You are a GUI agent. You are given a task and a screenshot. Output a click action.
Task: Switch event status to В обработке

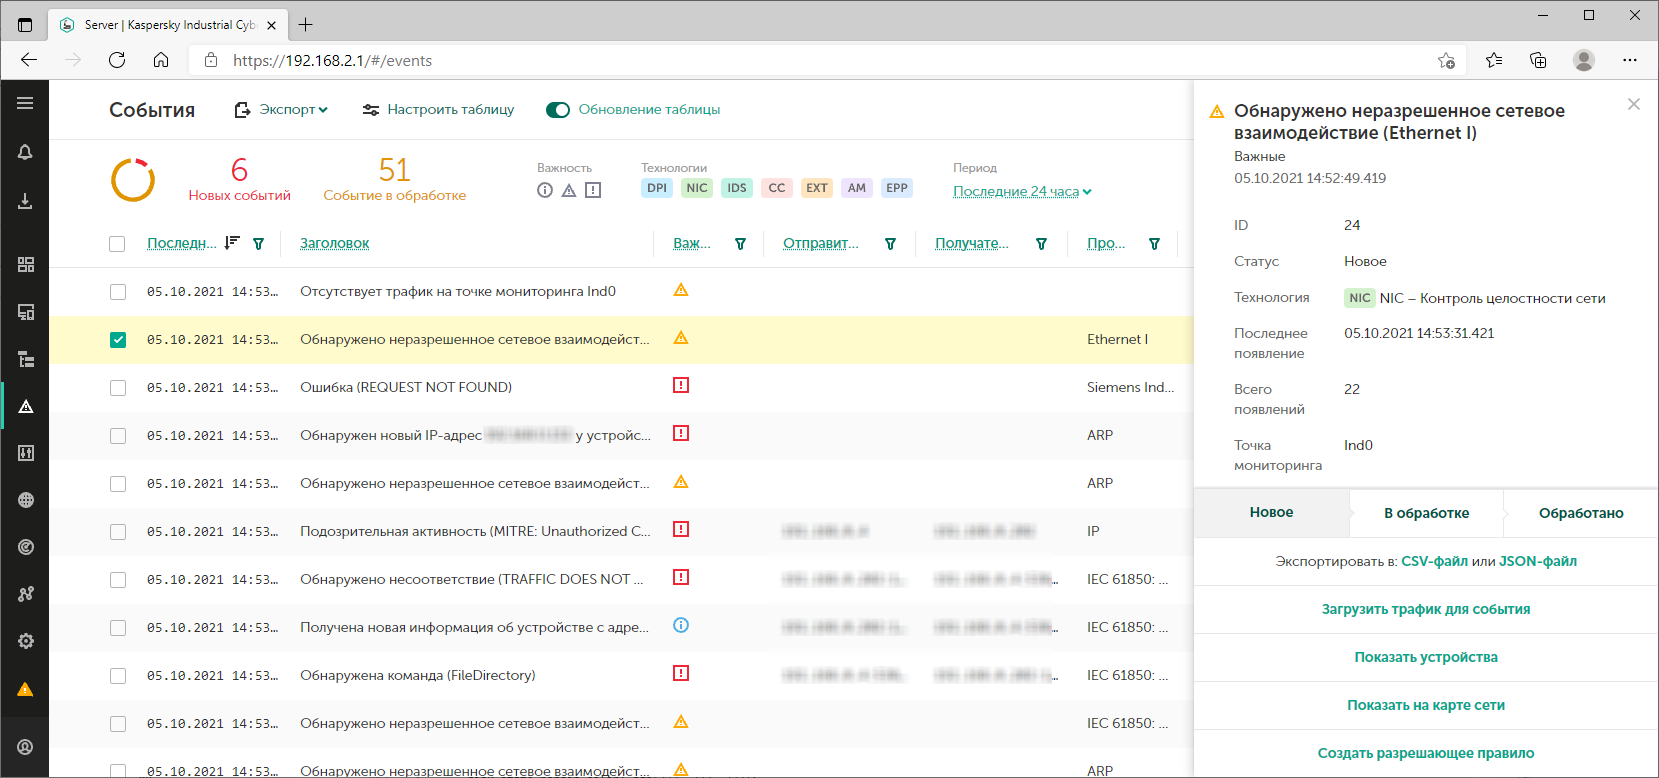pos(1426,513)
